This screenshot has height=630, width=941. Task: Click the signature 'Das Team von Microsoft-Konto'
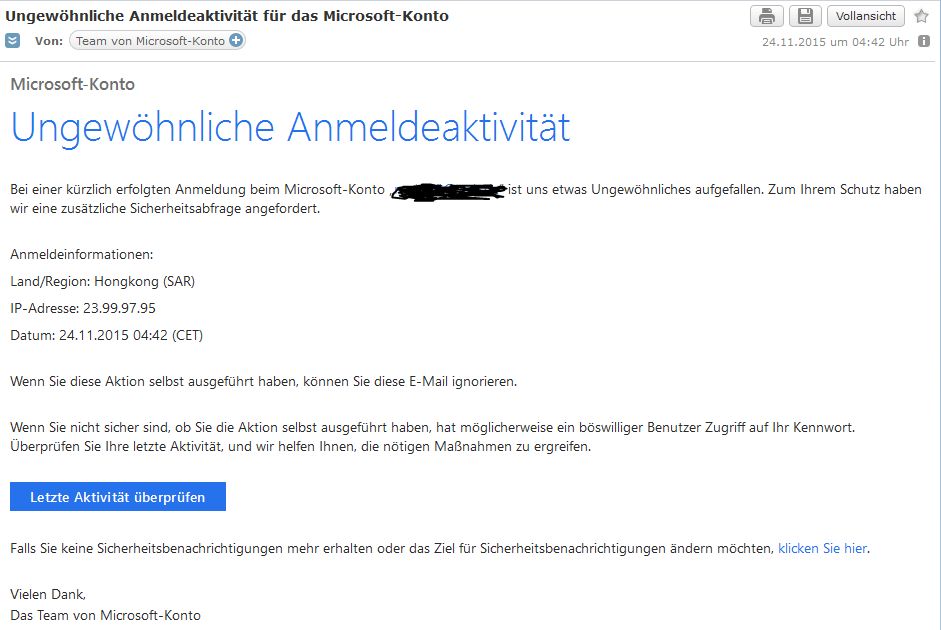click(x=106, y=616)
